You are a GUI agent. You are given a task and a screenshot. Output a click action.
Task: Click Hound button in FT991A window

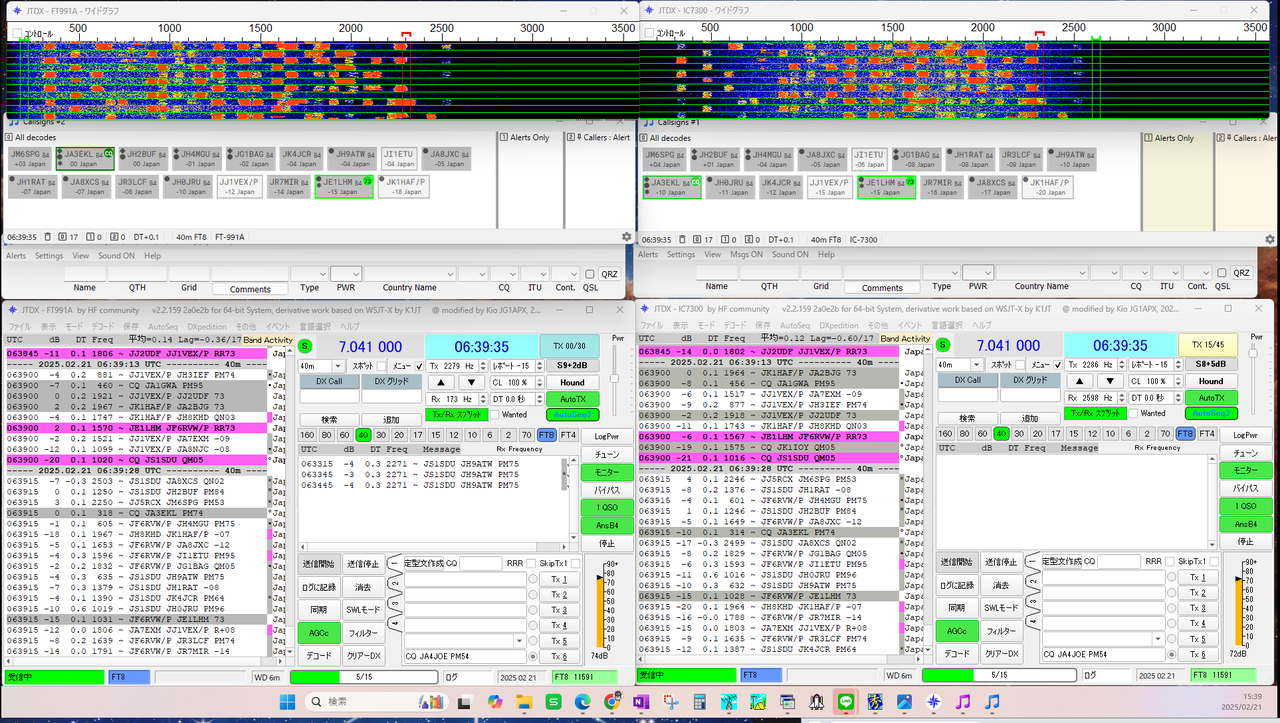click(x=572, y=382)
